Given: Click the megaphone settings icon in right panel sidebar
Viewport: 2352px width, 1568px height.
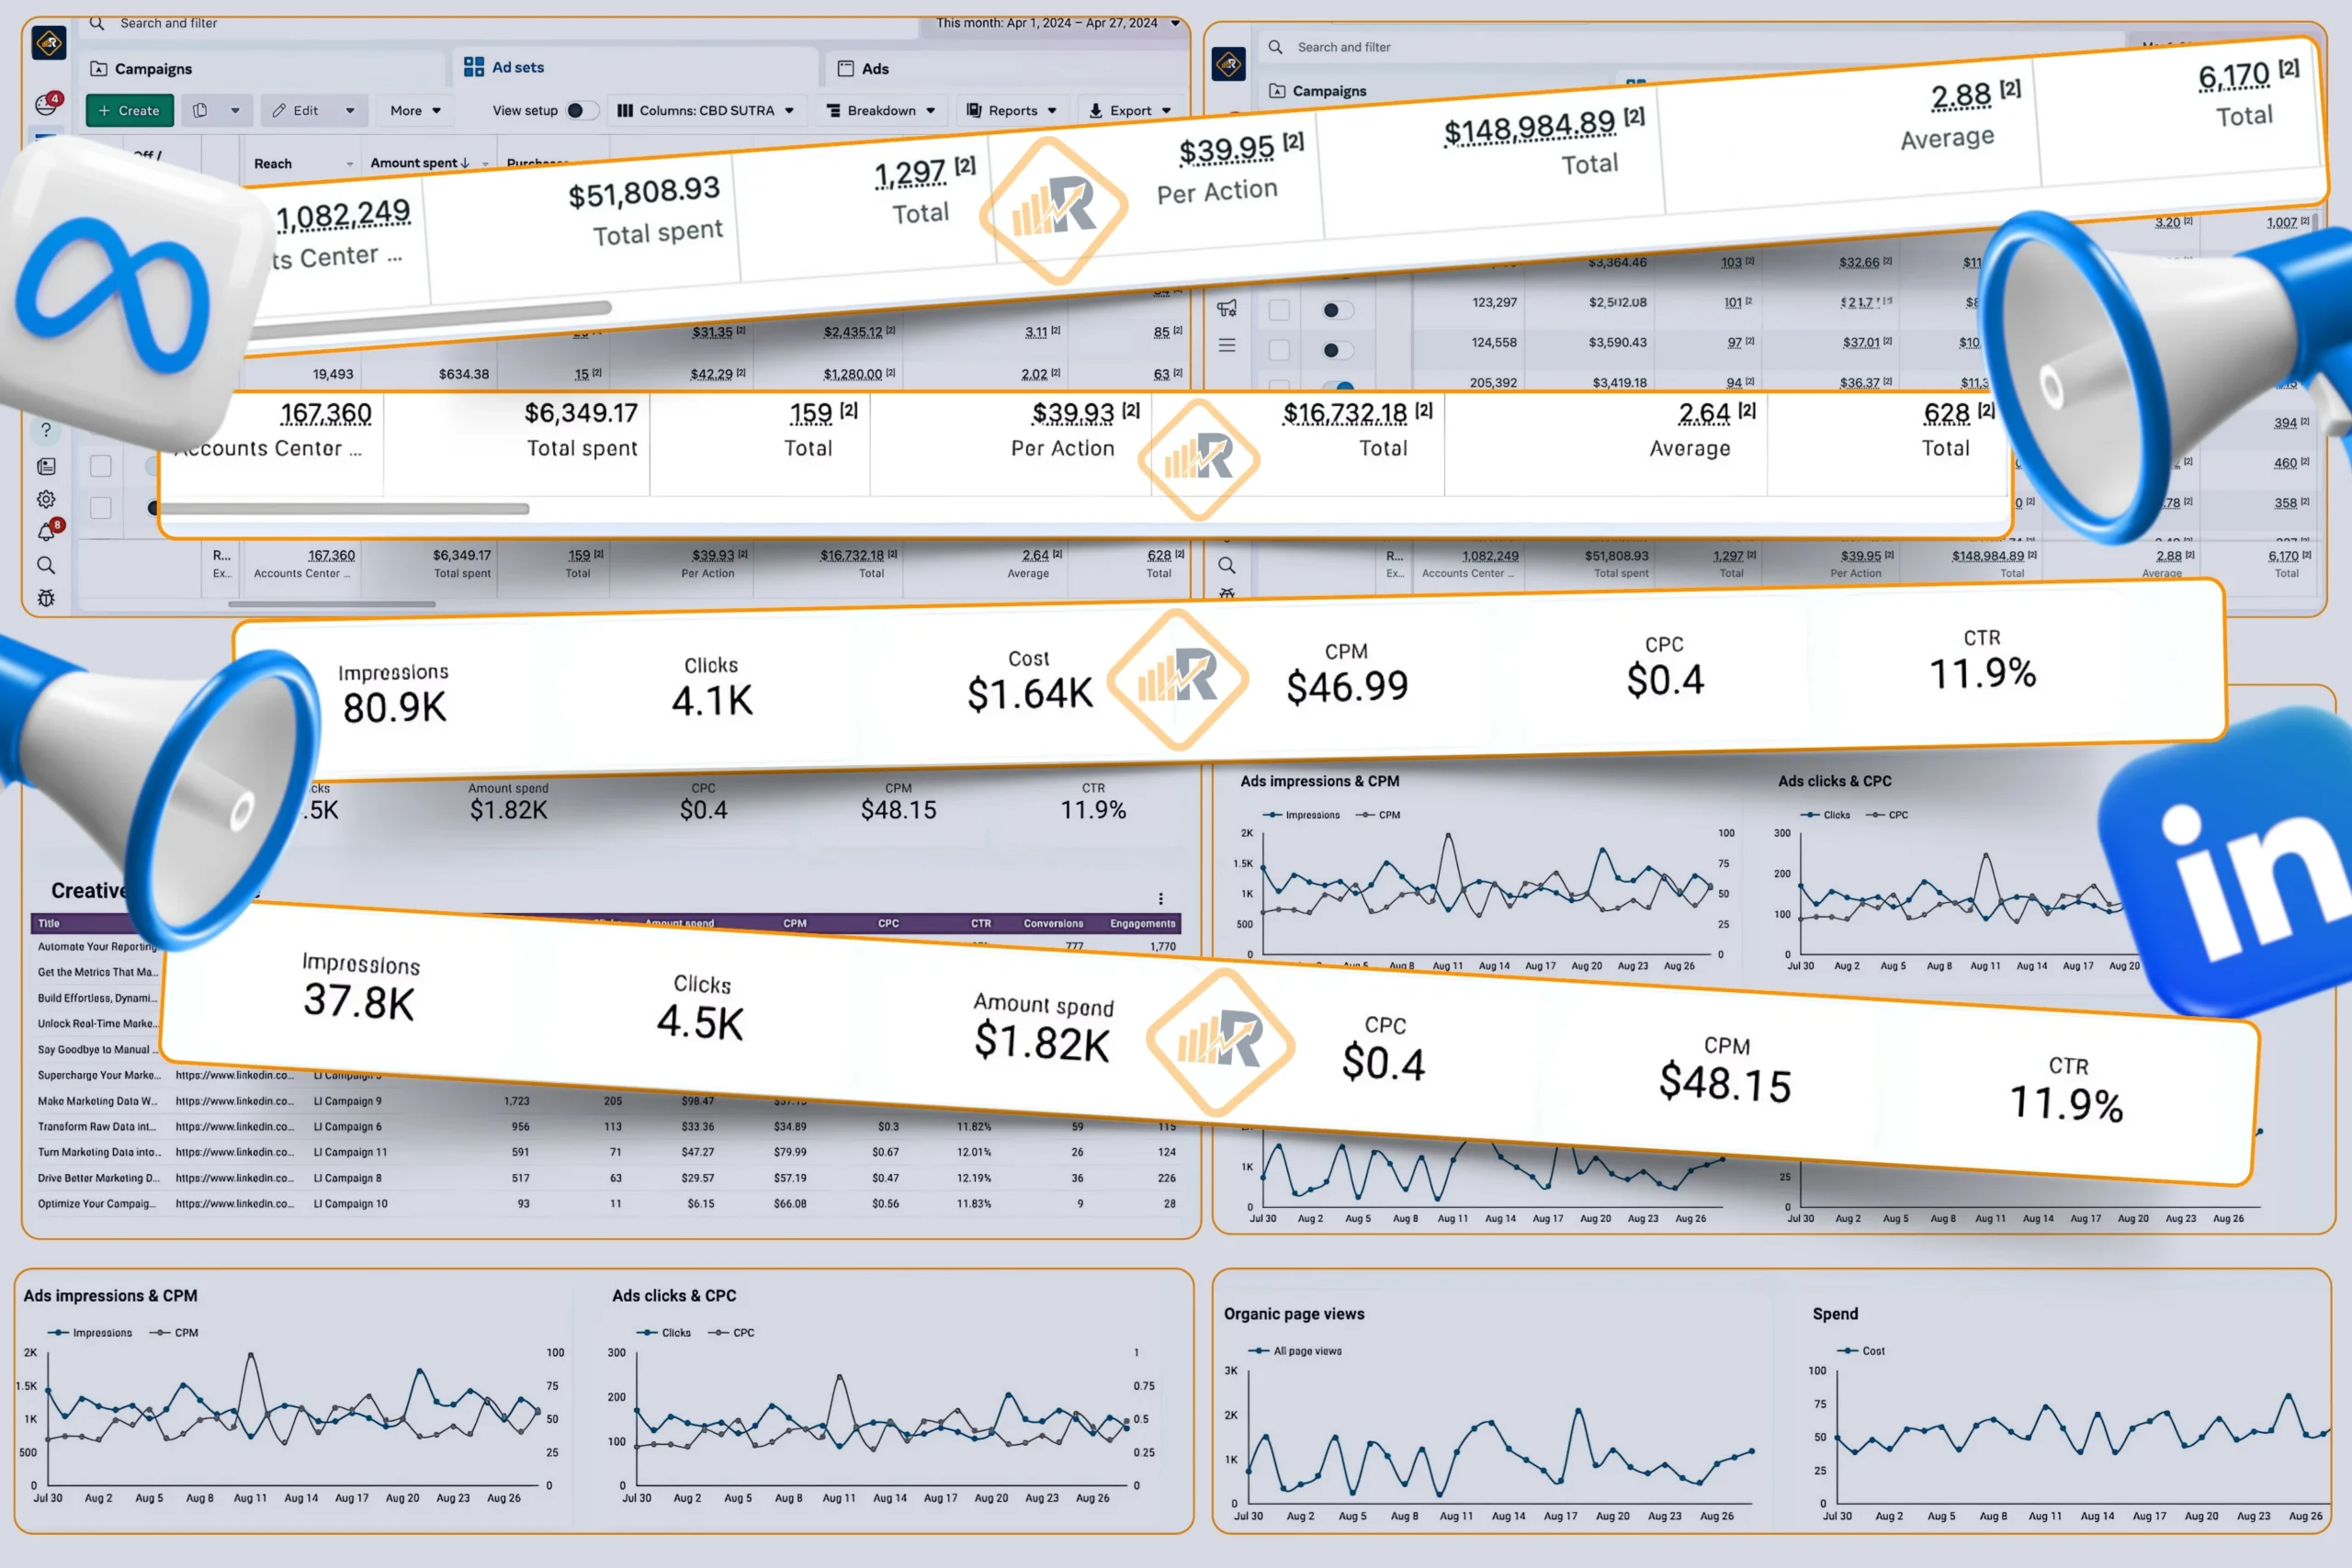Looking at the screenshot, I should coord(1227,308).
